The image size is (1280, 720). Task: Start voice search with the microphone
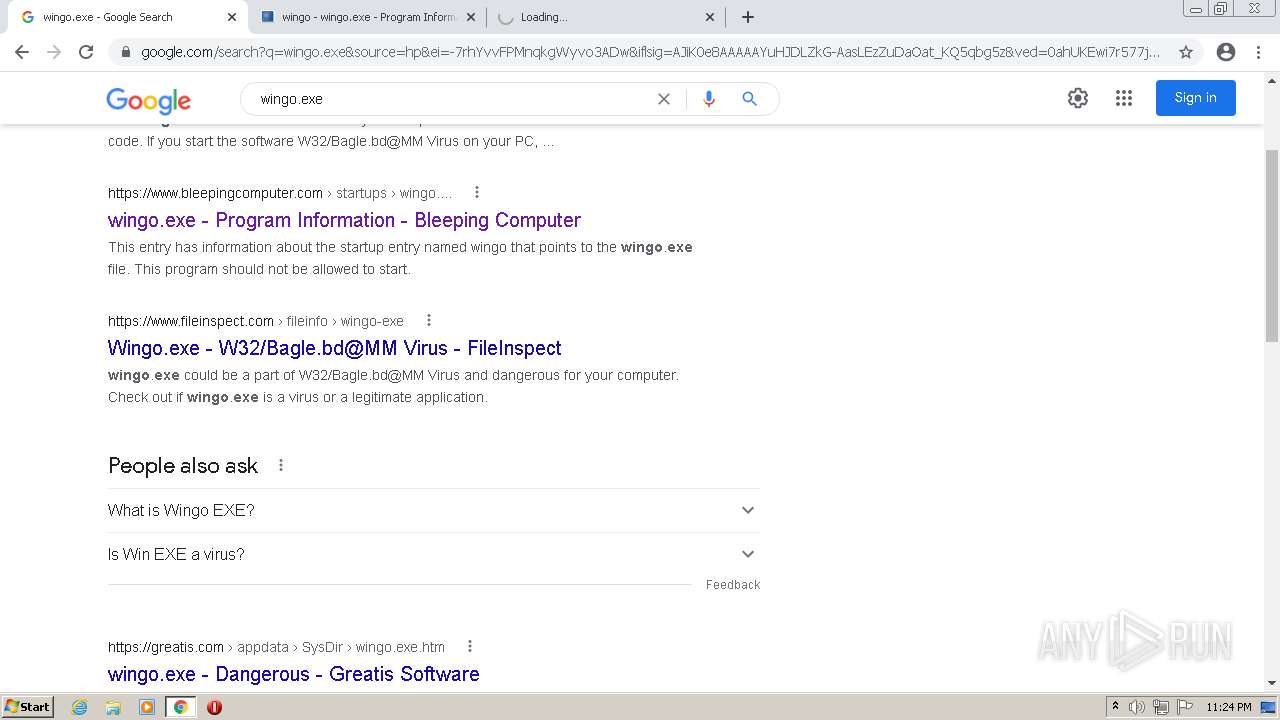[x=709, y=99]
